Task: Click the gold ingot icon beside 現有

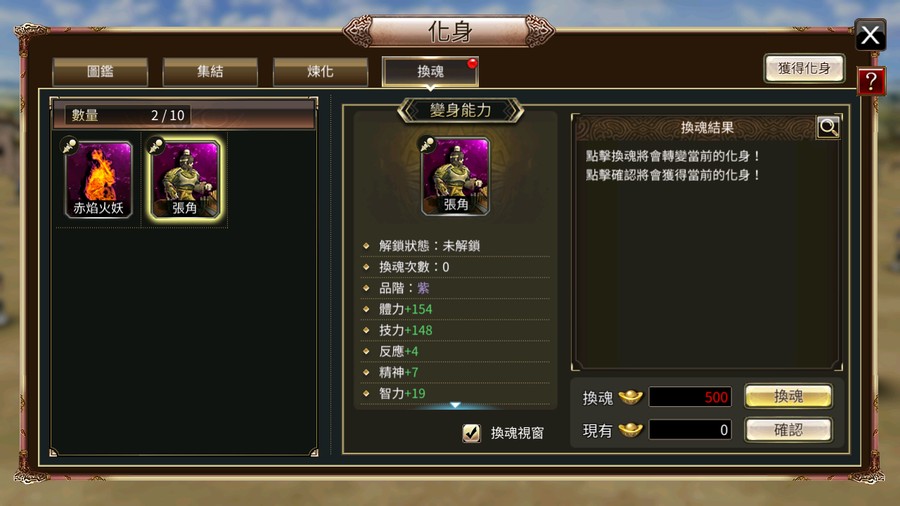Action: 630,429
